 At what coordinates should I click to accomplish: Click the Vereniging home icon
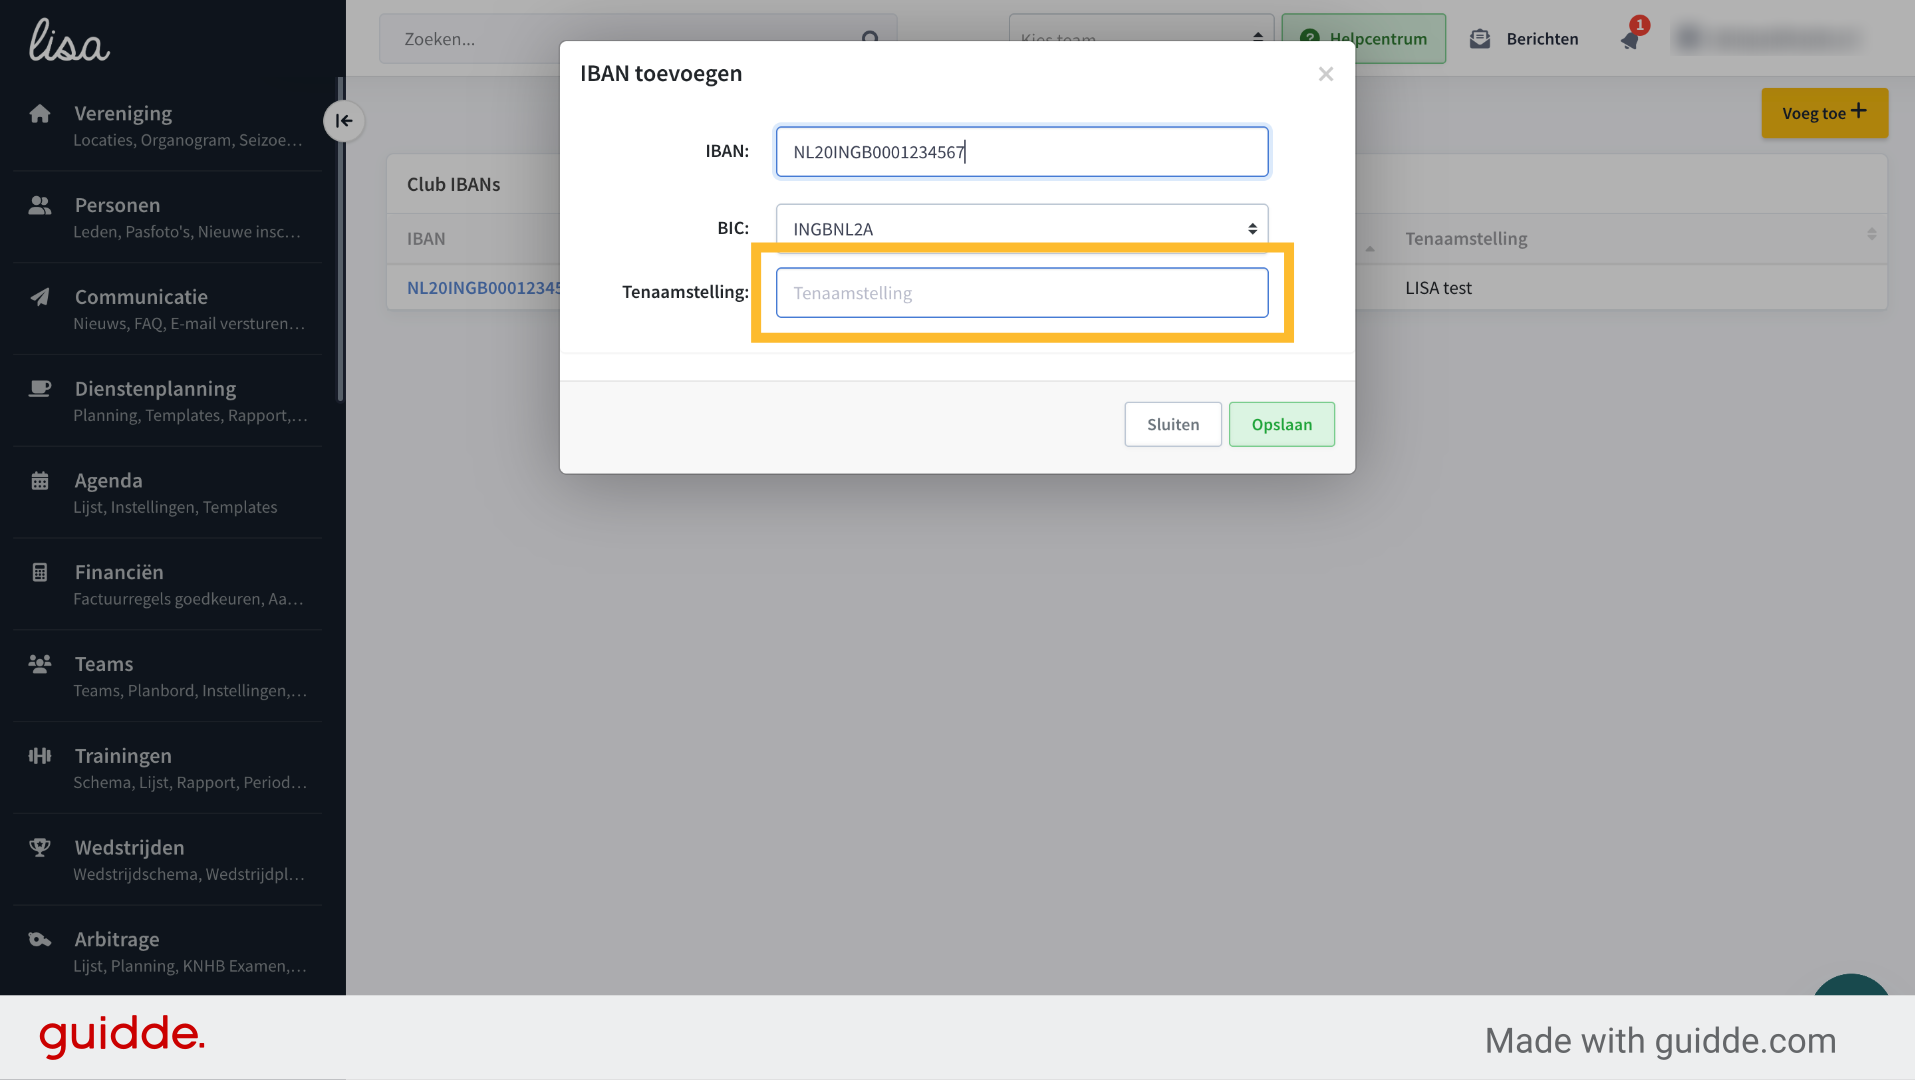(40, 113)
